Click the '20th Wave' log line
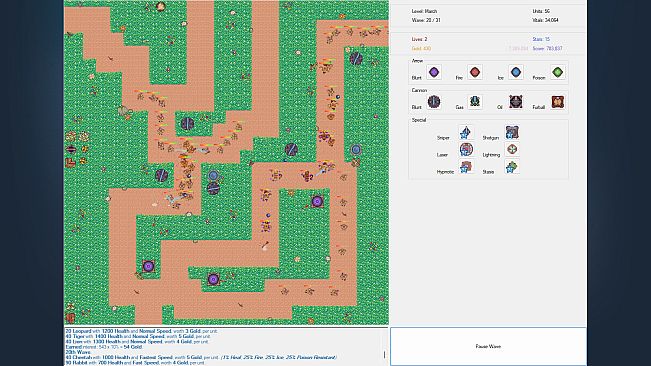Screen dimensions: 651x366 pos(78,352)
